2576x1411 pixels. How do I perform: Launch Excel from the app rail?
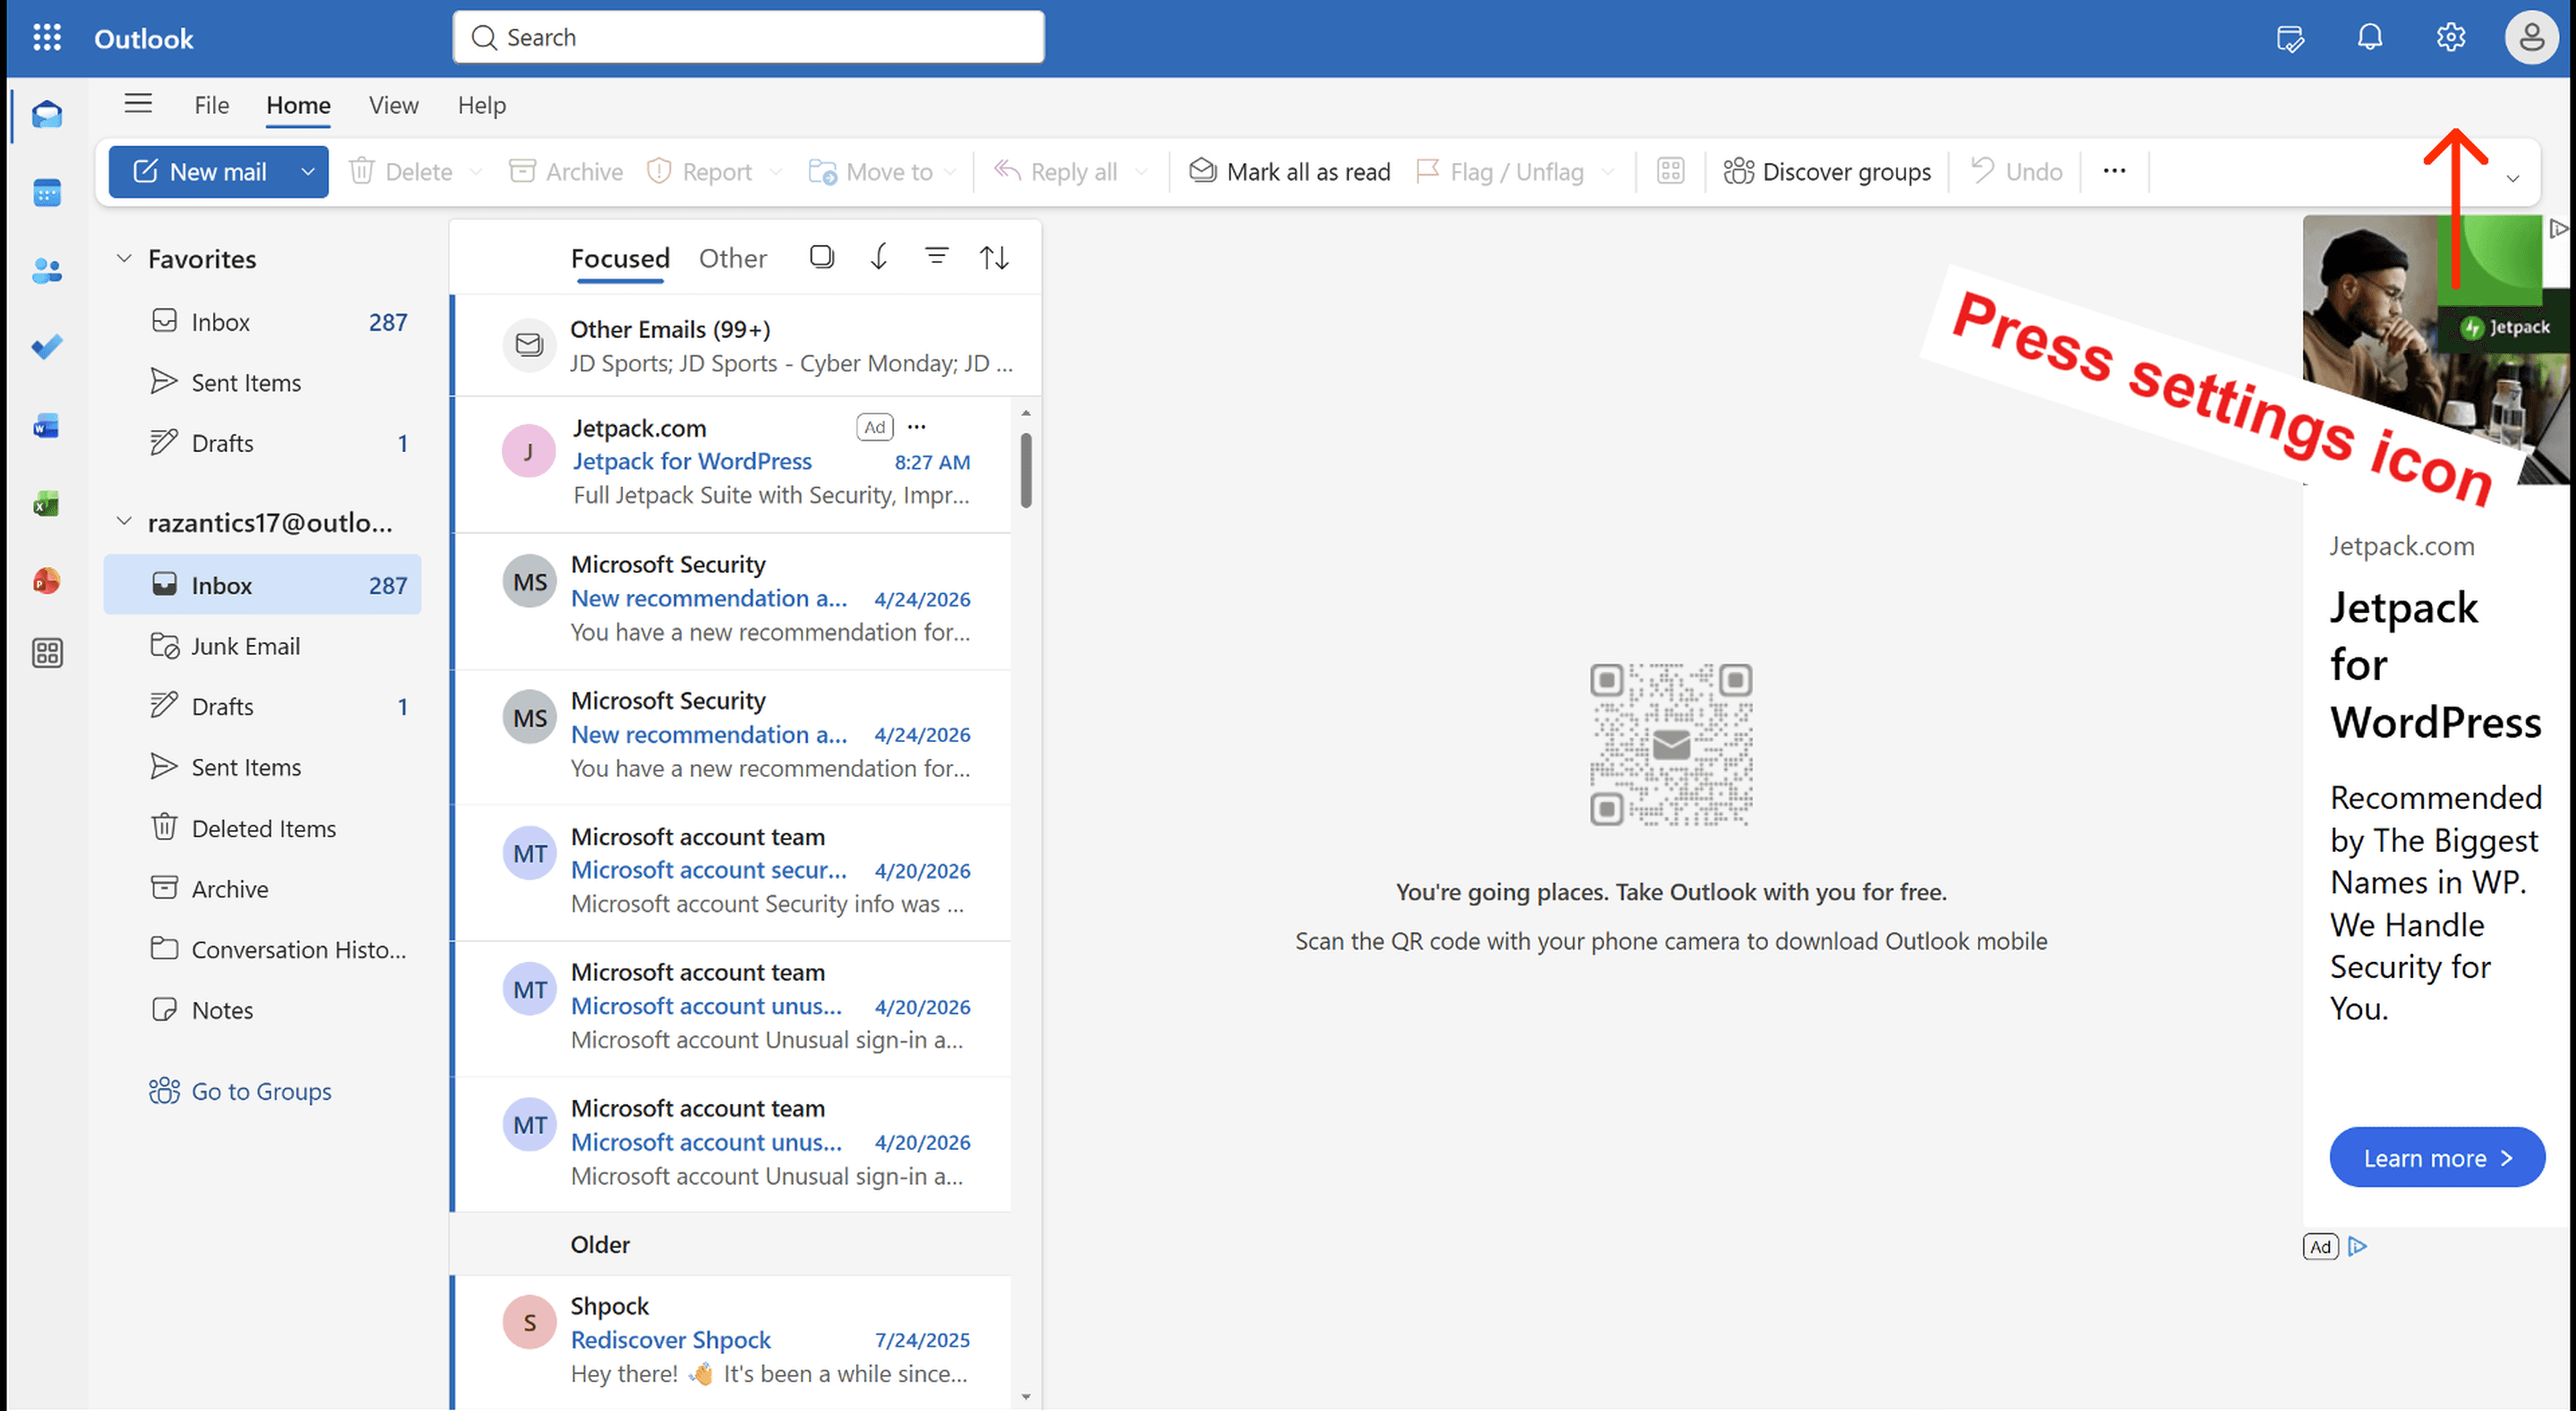pyautogui.click(x=47, y=503)
